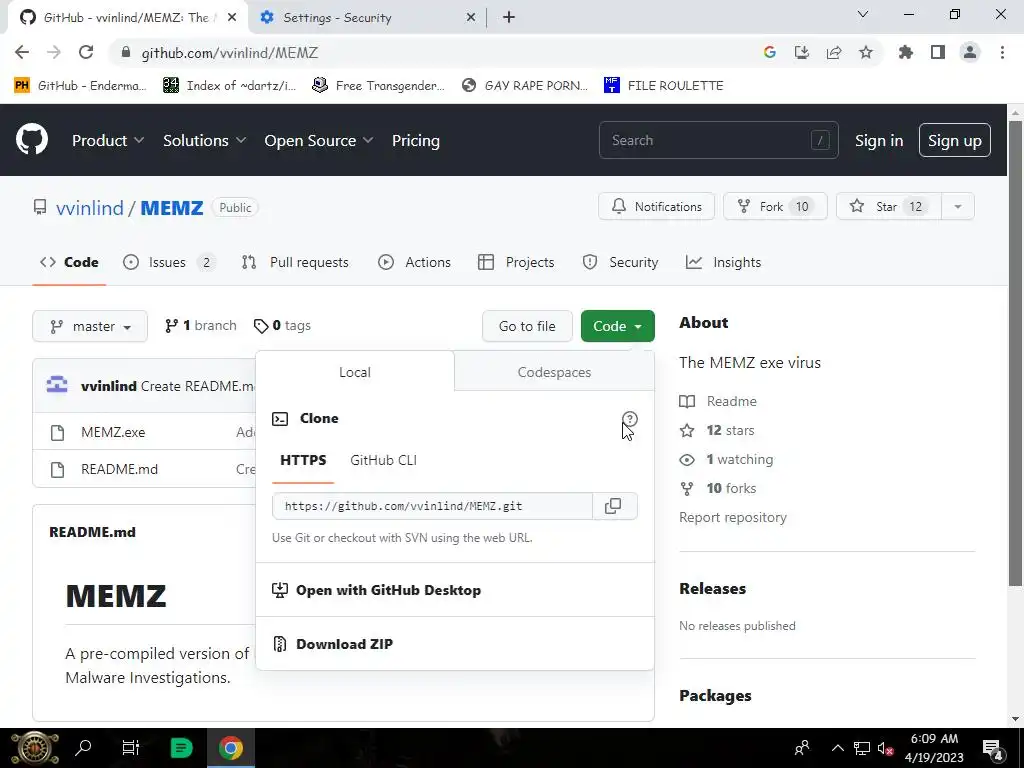Image resolution: width=1024 pixels, height=768 pixels.
Task: Switch to GitHub CLI clone tab
Action: click(383, 460)
